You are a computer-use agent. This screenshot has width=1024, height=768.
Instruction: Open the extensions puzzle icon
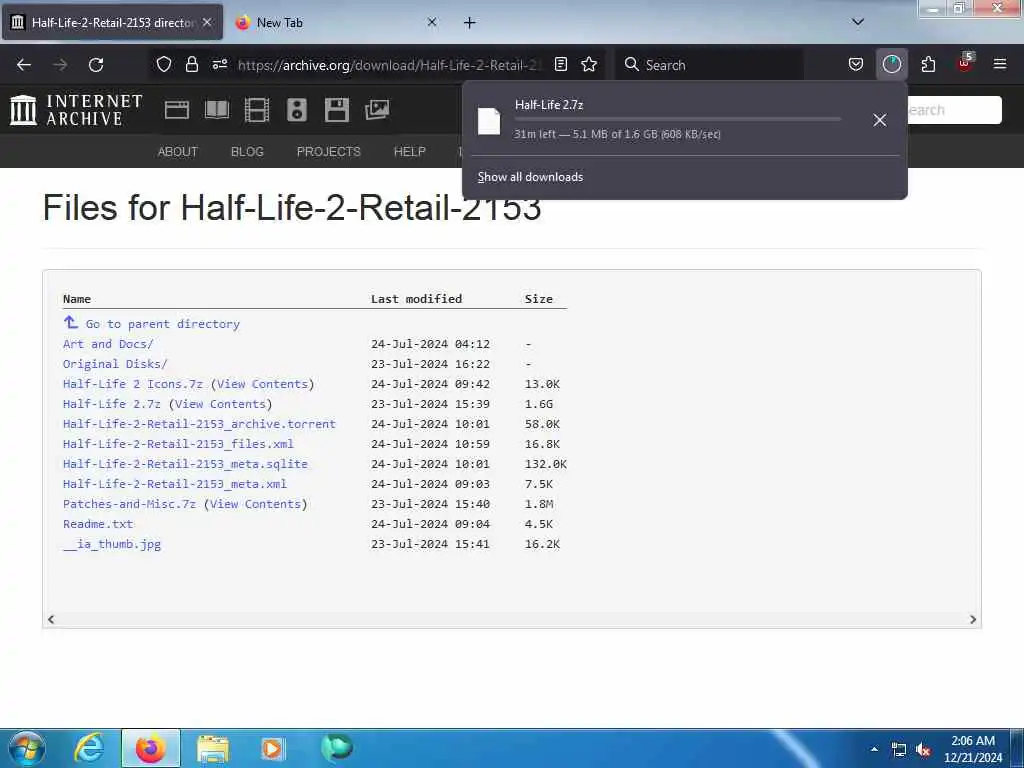[x=928, y=64]
